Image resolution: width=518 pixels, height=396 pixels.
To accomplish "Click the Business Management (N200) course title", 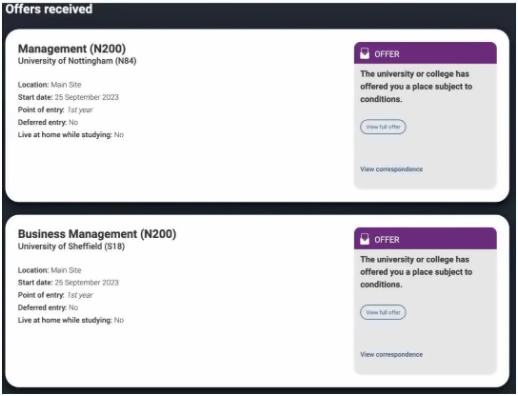I will point(97,234).
